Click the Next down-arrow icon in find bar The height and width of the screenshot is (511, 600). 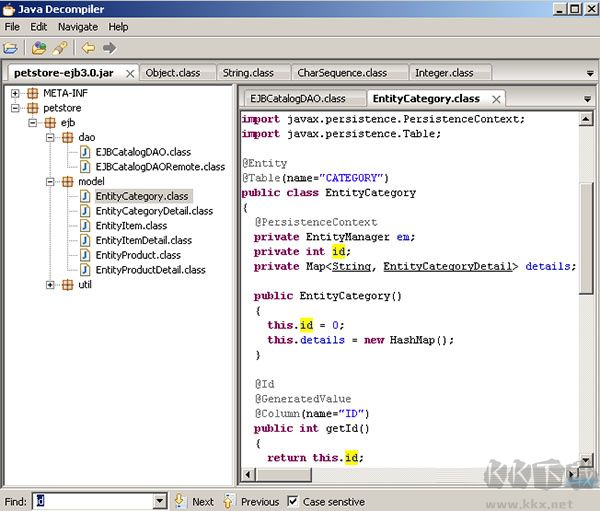click(x=179, y=501)
